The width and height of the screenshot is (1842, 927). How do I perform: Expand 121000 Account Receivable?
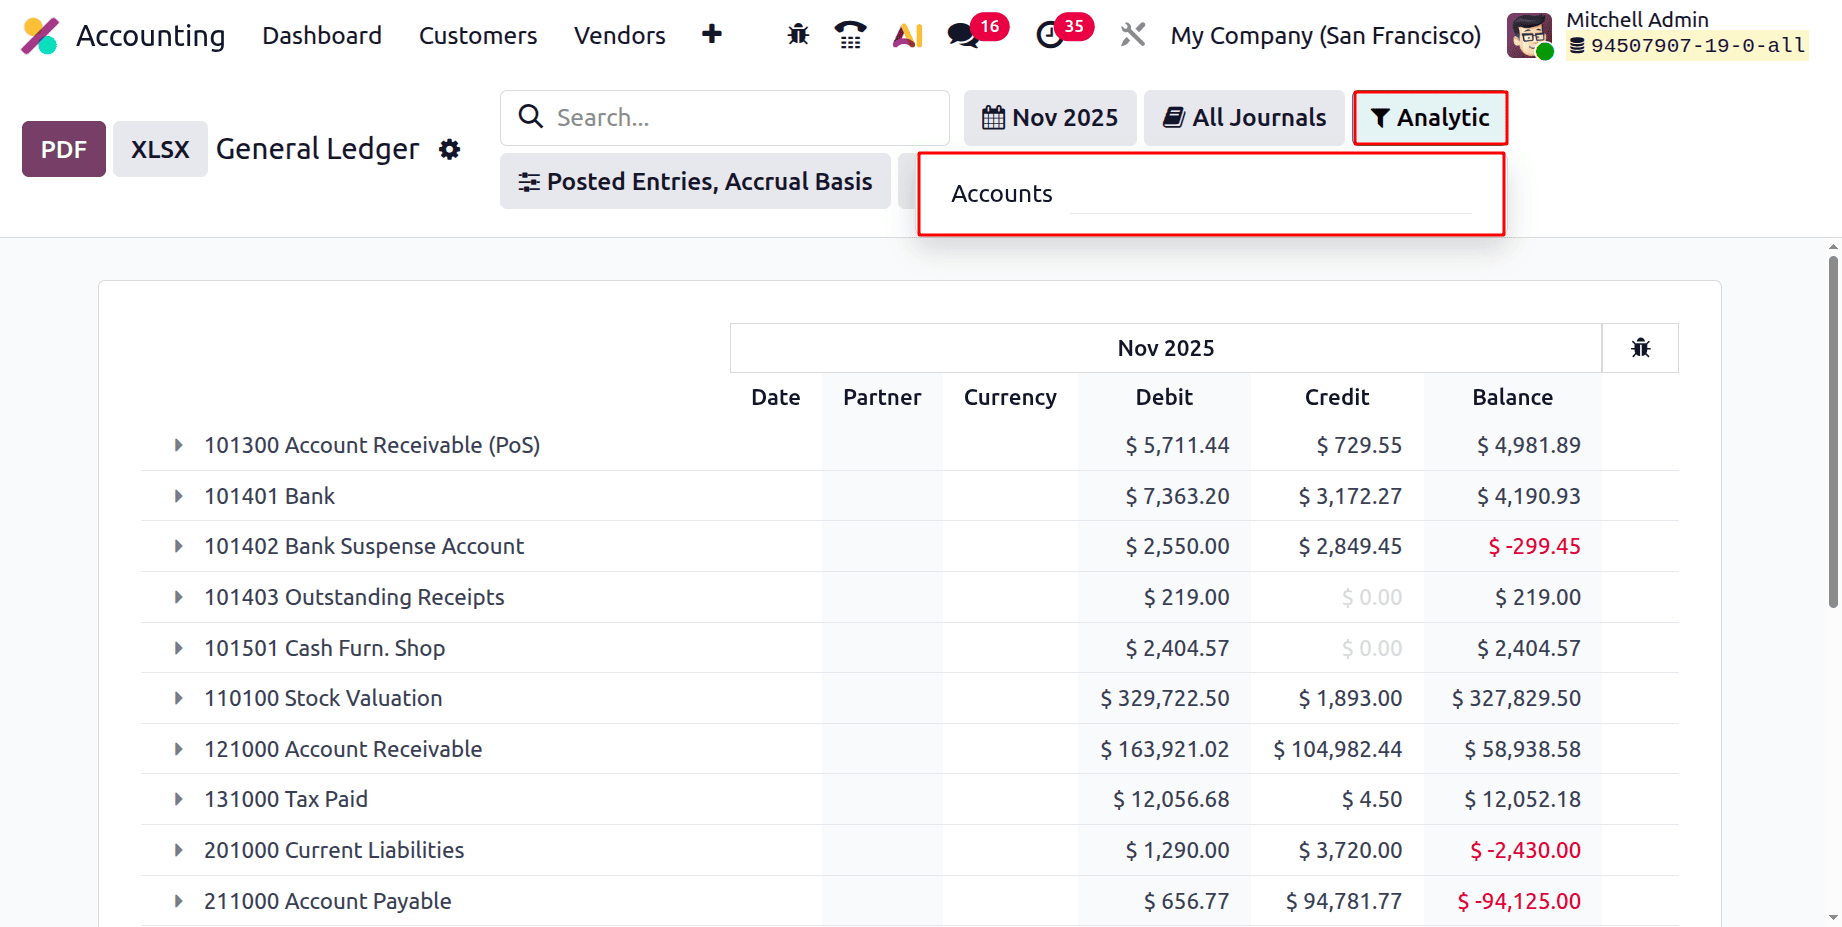(178, 749)
